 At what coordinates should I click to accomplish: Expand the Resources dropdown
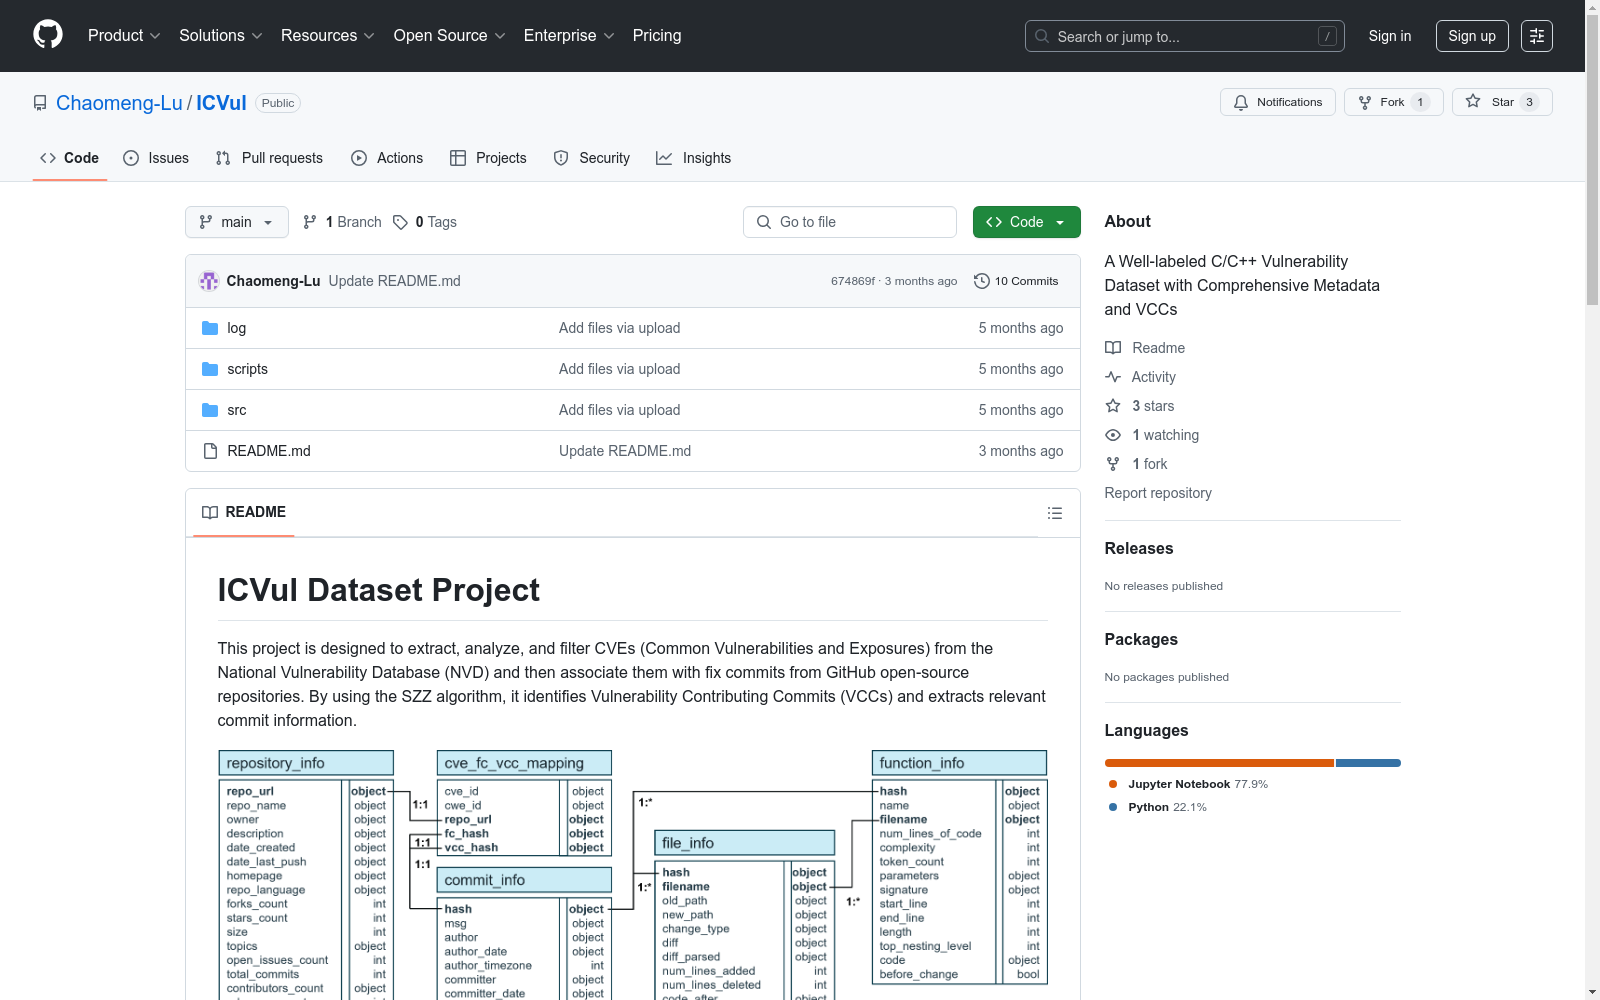(x=327, y=35)
